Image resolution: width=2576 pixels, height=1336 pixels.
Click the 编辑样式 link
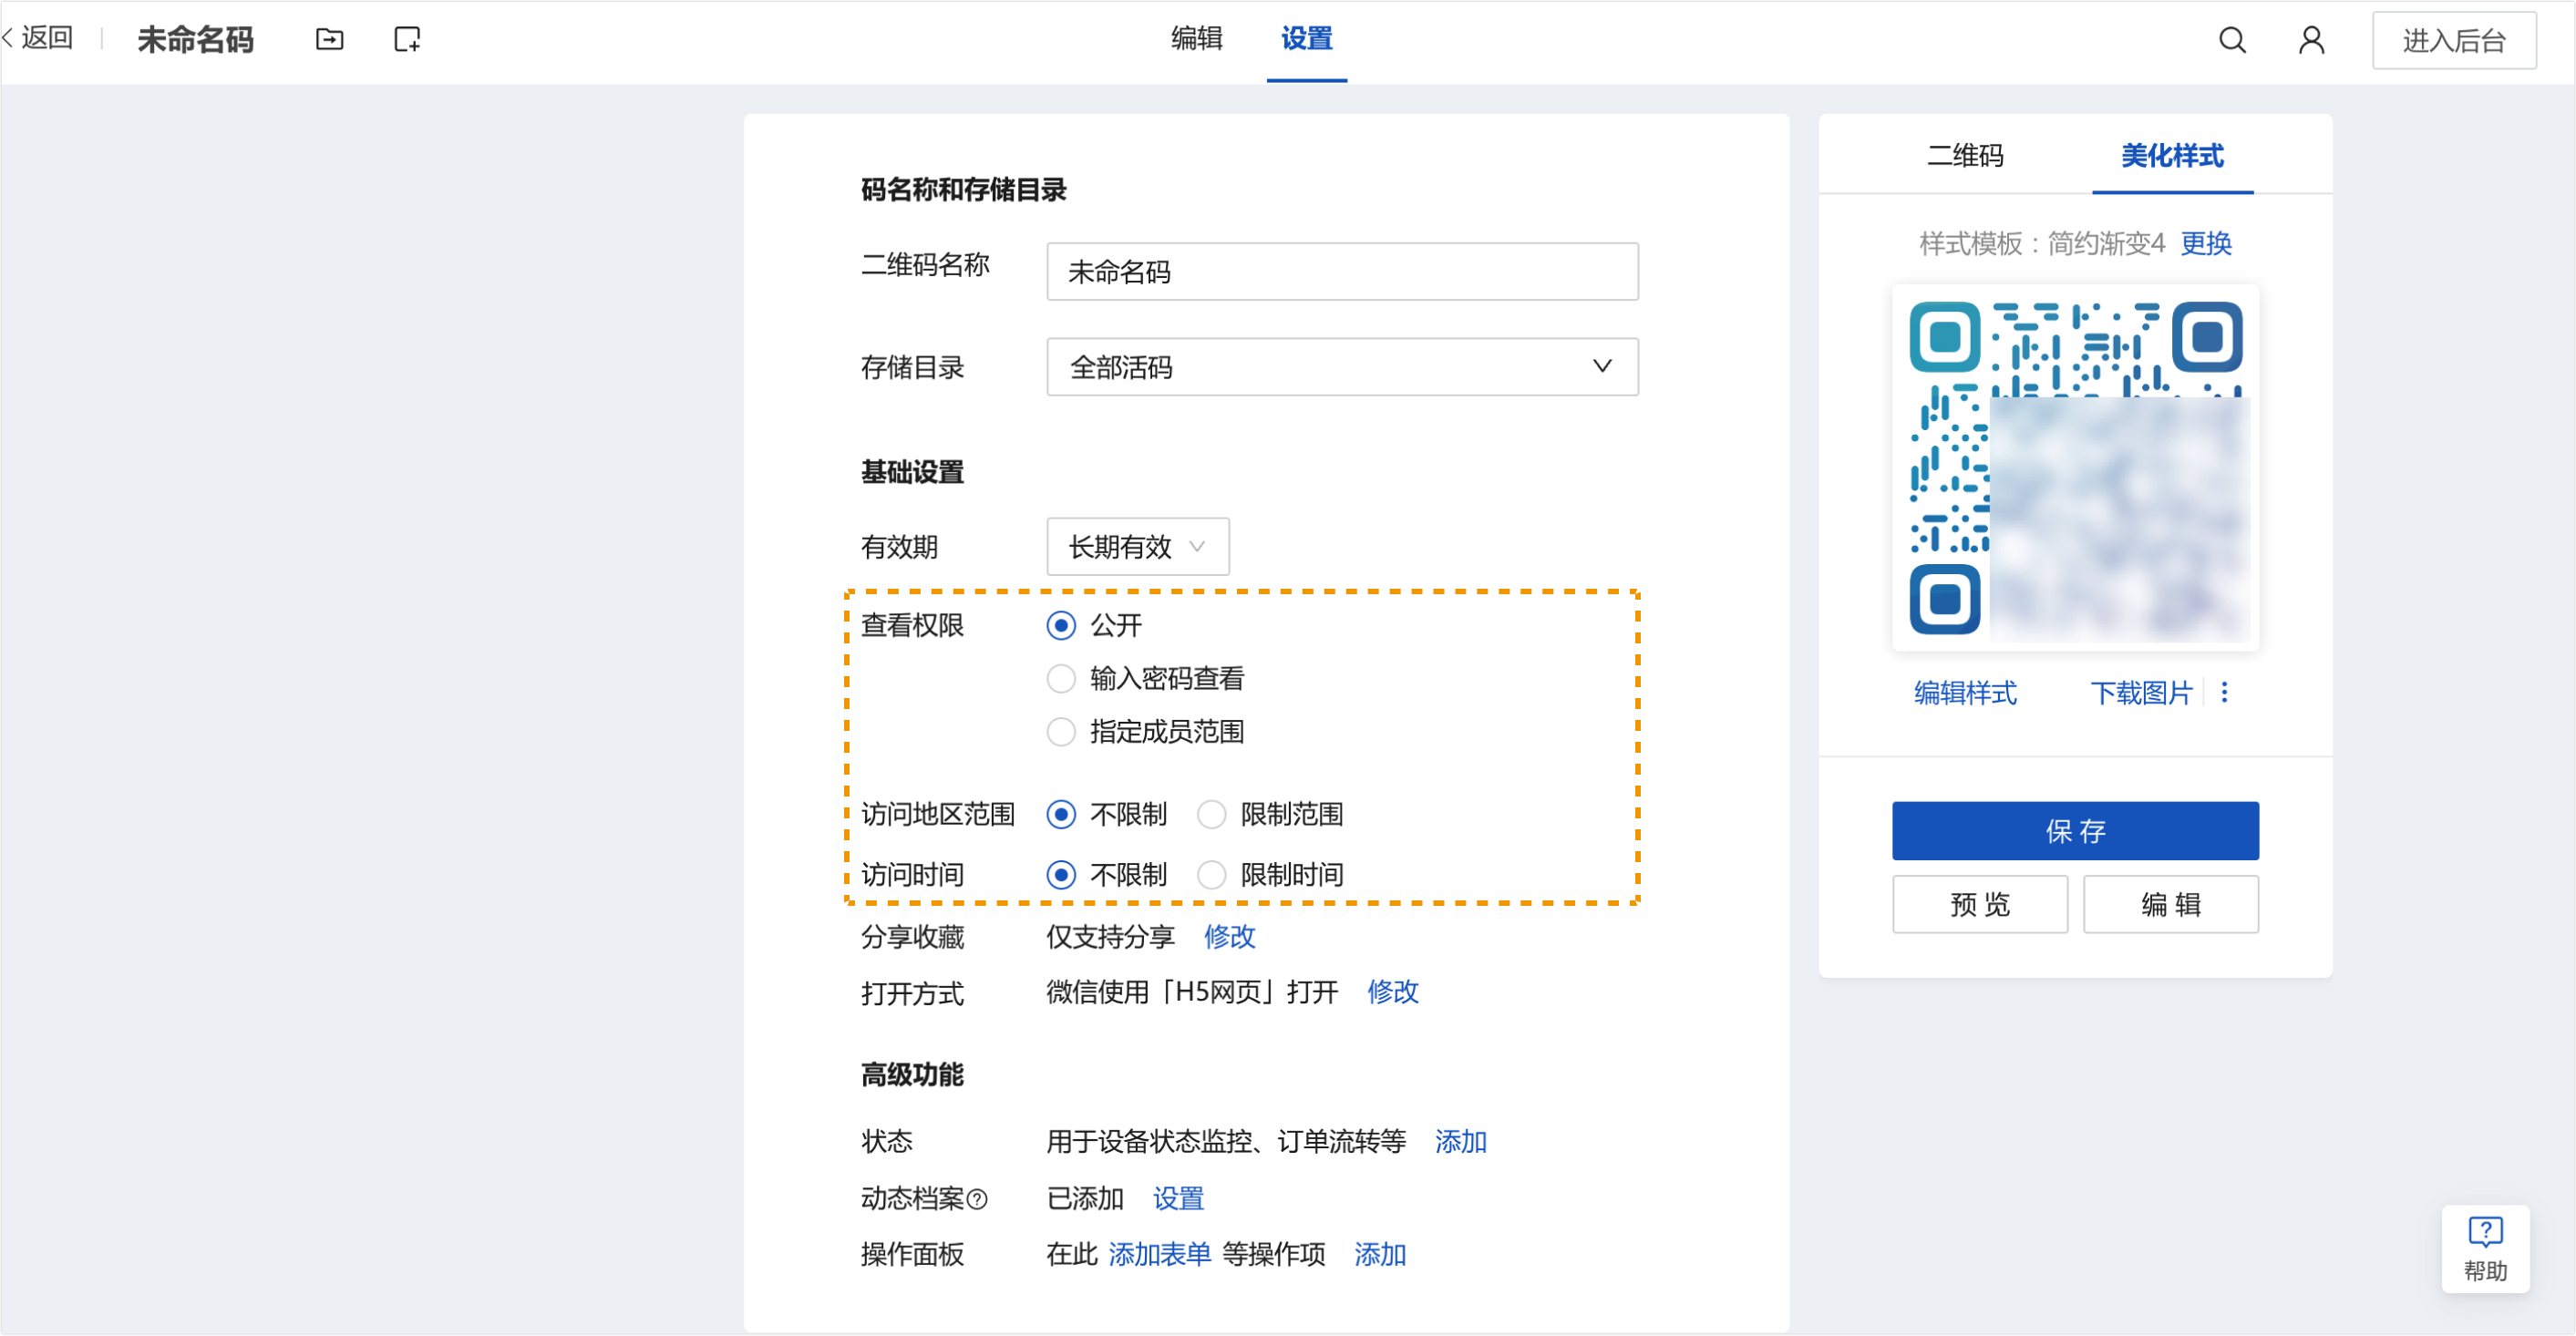(x=1965, y=693)
